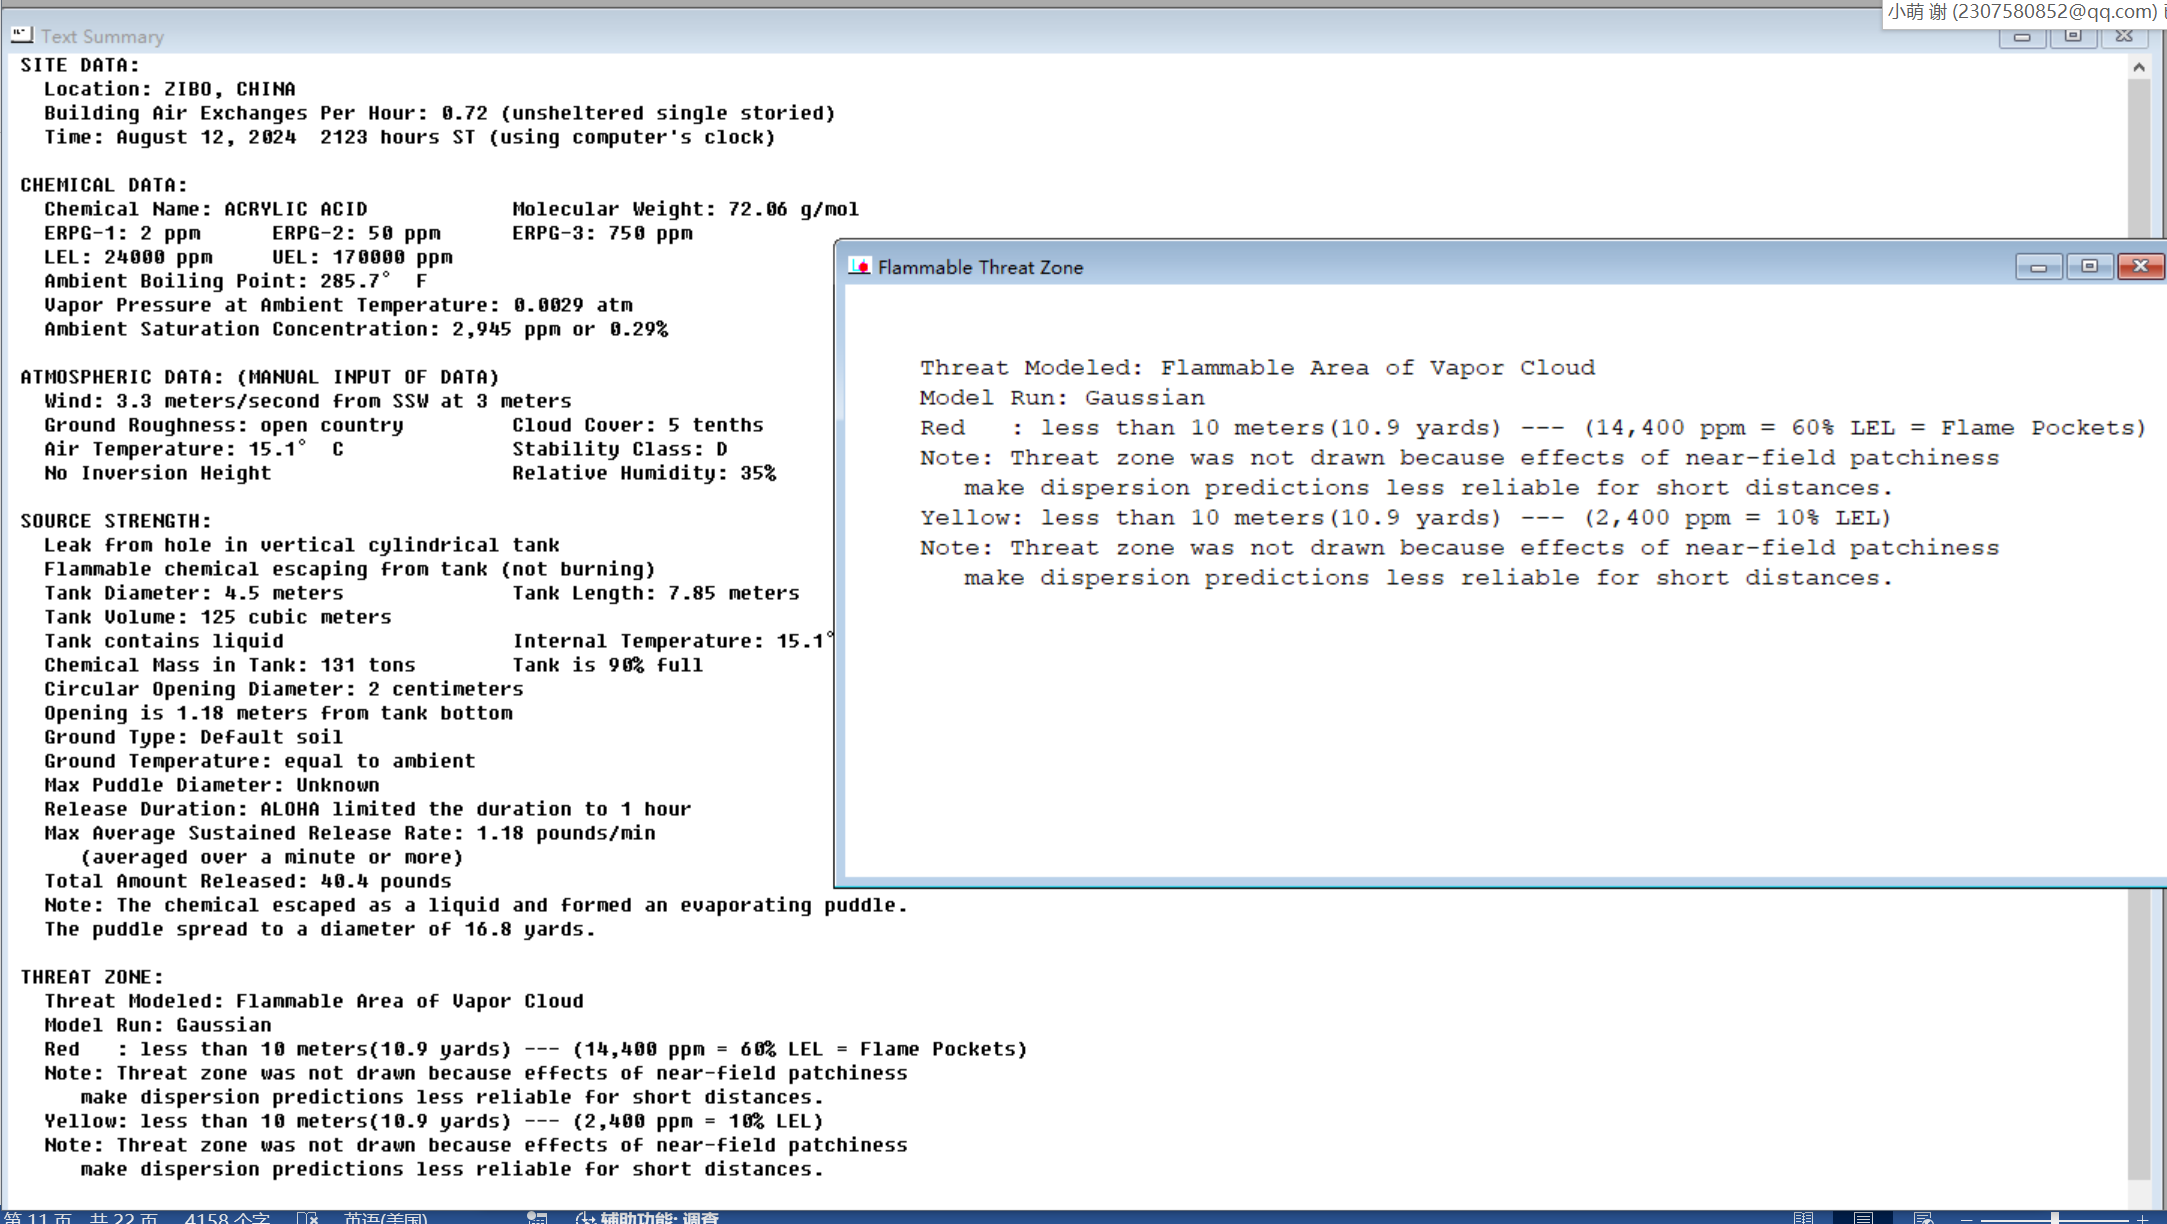Open word count from status bar
The width and height of the screenshot is (2167, 1224).
pyautogui.click(x=227, y=1217)
